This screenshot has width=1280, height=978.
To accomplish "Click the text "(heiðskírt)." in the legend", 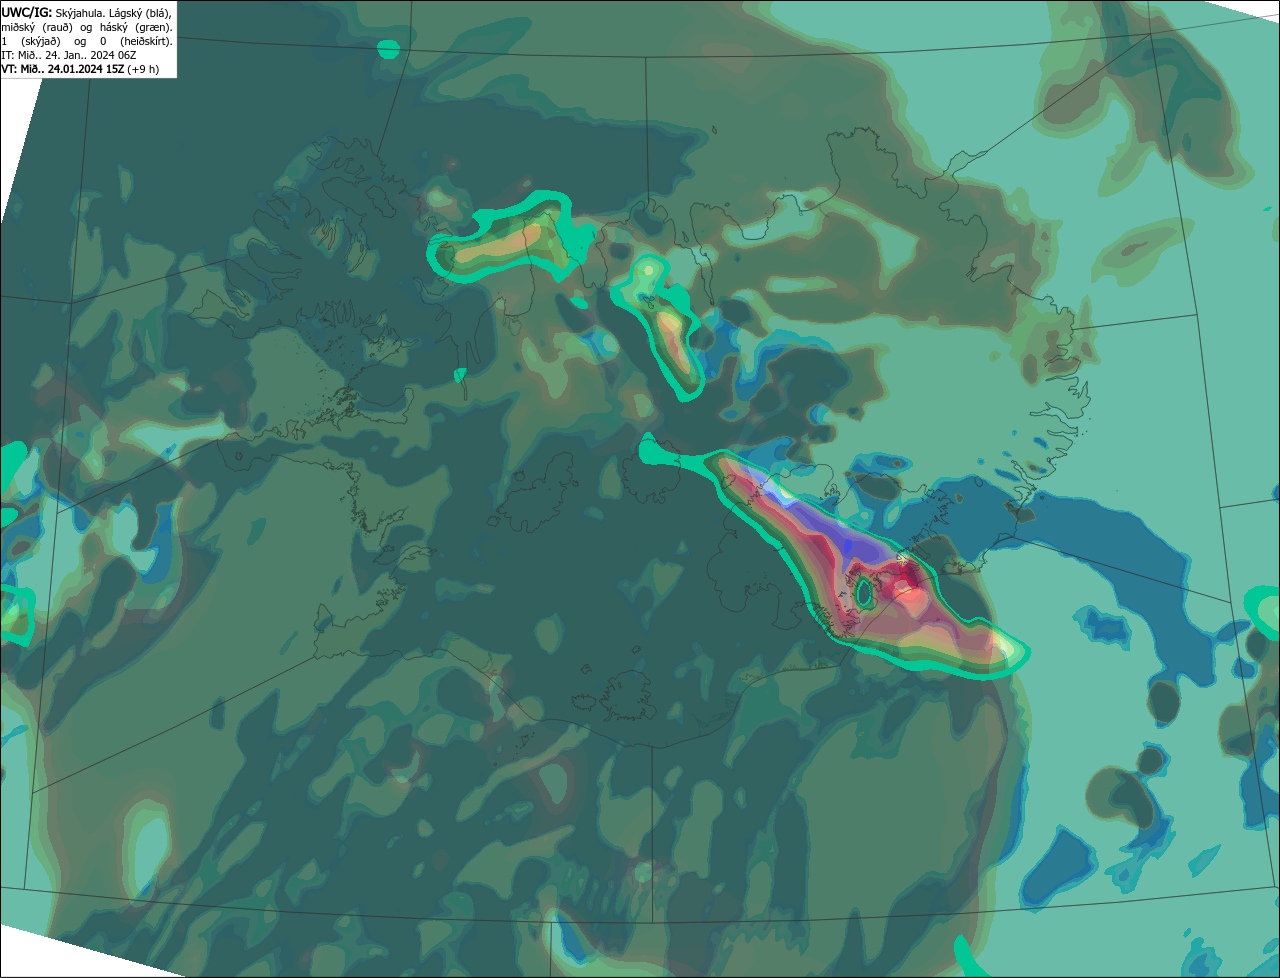I will click(146, 42).
